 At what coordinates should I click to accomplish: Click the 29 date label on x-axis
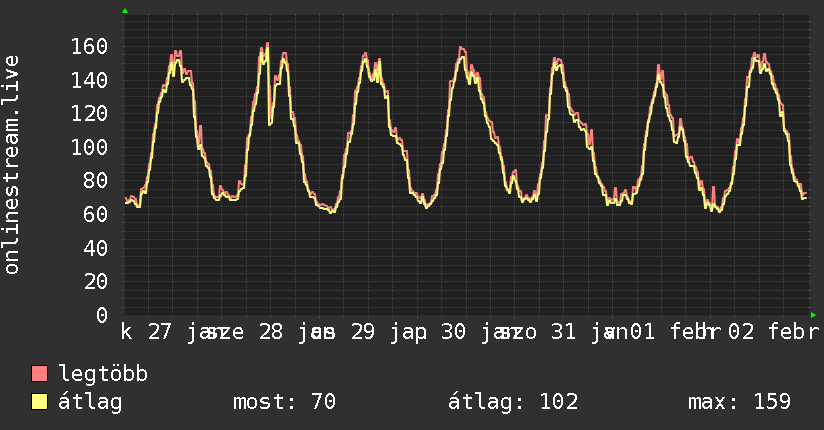(363, 332)
